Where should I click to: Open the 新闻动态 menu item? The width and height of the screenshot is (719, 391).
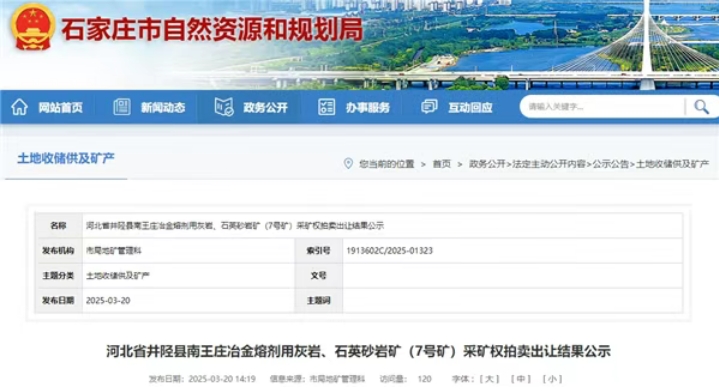click(163, 108)
